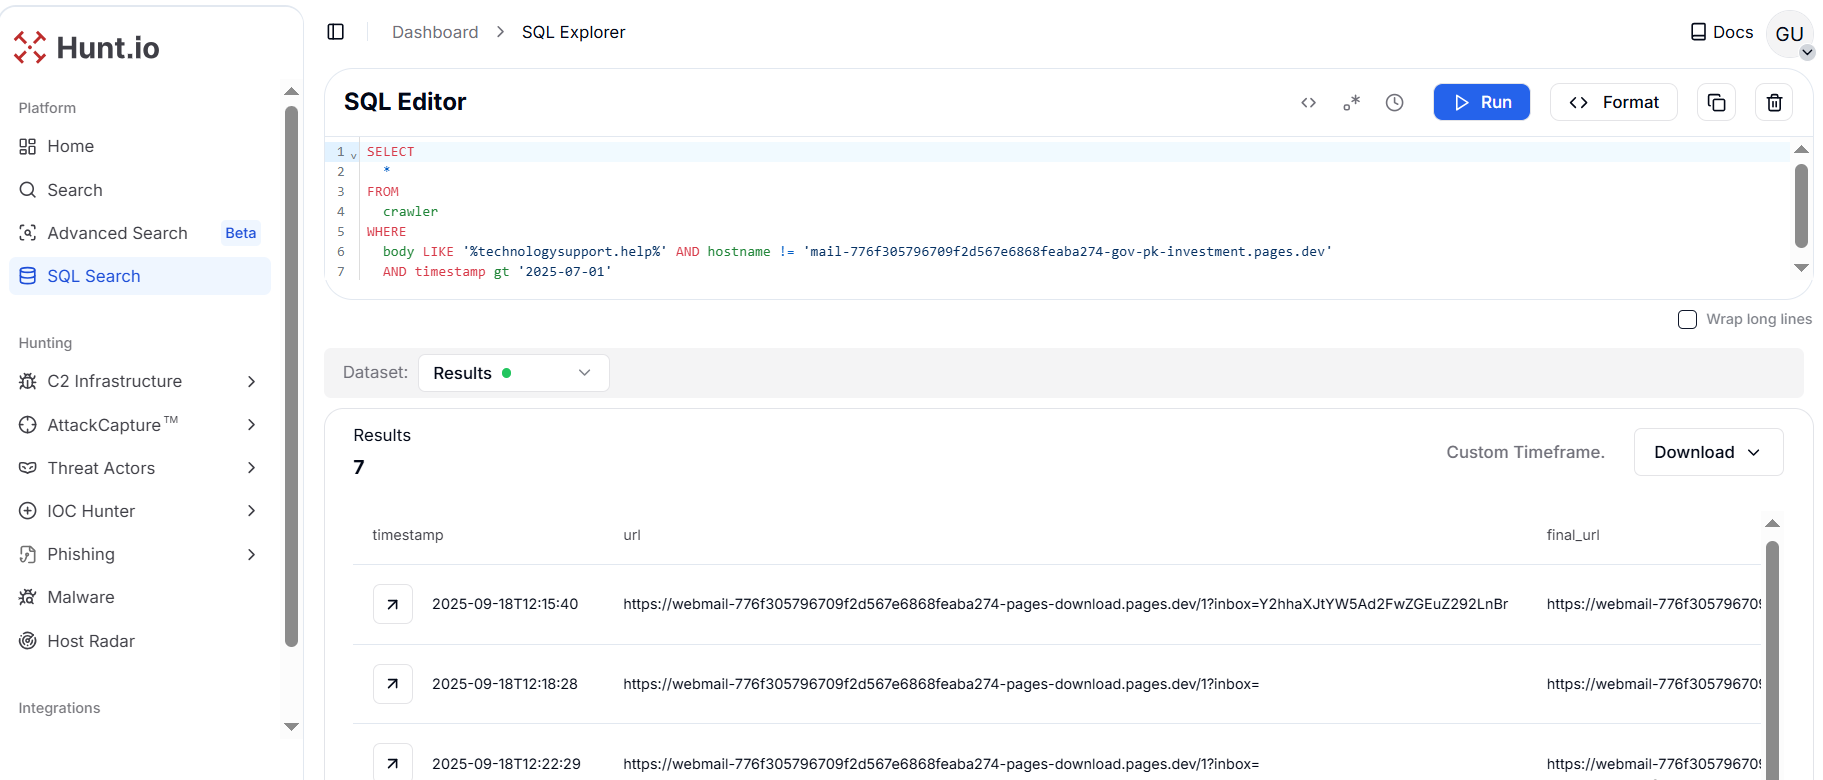Run the SQL query
The height and width of the screenshot is (780, 1823).
1481,102
